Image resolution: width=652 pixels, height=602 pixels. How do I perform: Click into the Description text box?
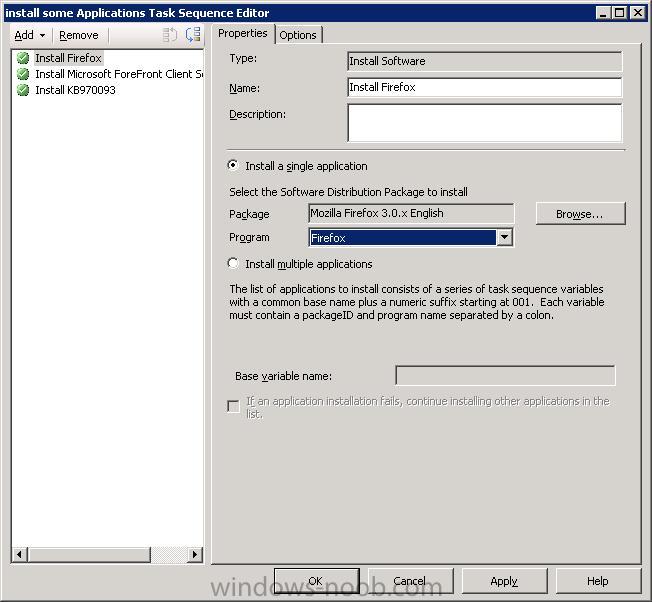484,123
